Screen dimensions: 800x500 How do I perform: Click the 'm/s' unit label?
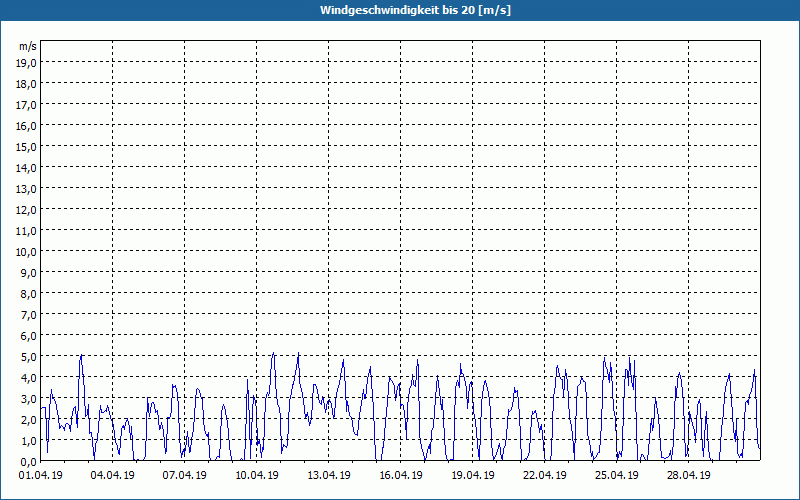(x=27, y=47)
